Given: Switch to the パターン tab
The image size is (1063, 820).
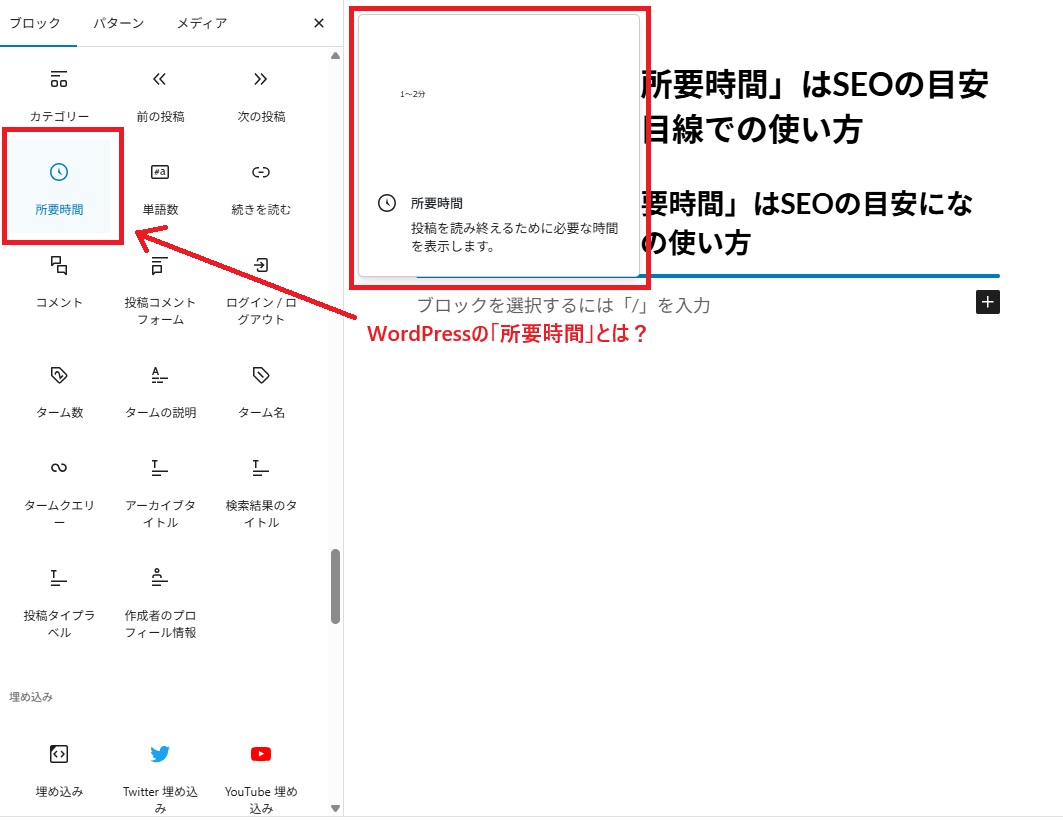Looking at the screenshot, I should coord(118,23).
